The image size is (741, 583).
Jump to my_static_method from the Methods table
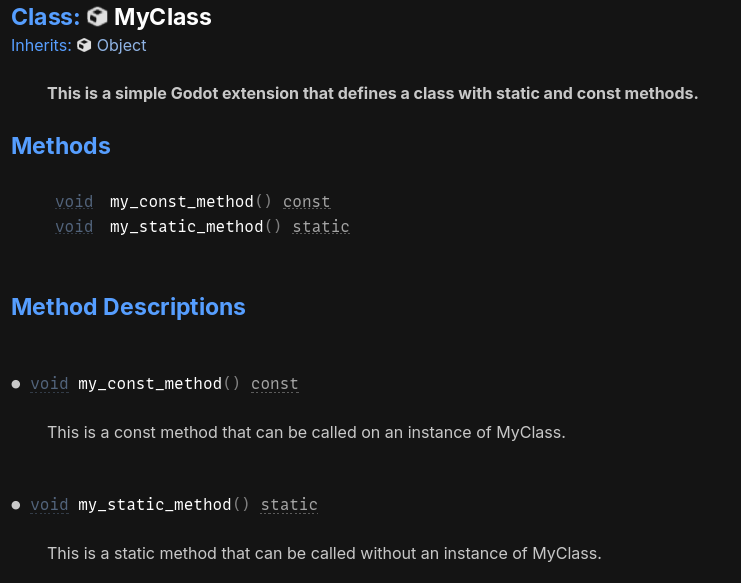point(187,227)
